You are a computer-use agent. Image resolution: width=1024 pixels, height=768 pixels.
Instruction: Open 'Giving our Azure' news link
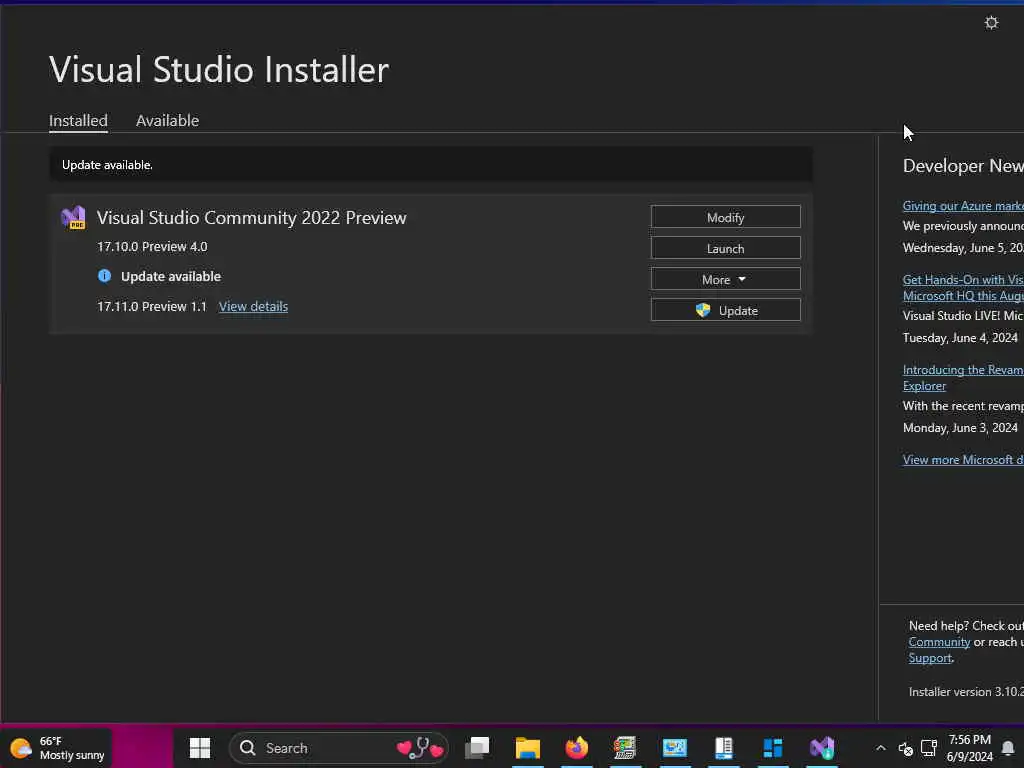963,206
